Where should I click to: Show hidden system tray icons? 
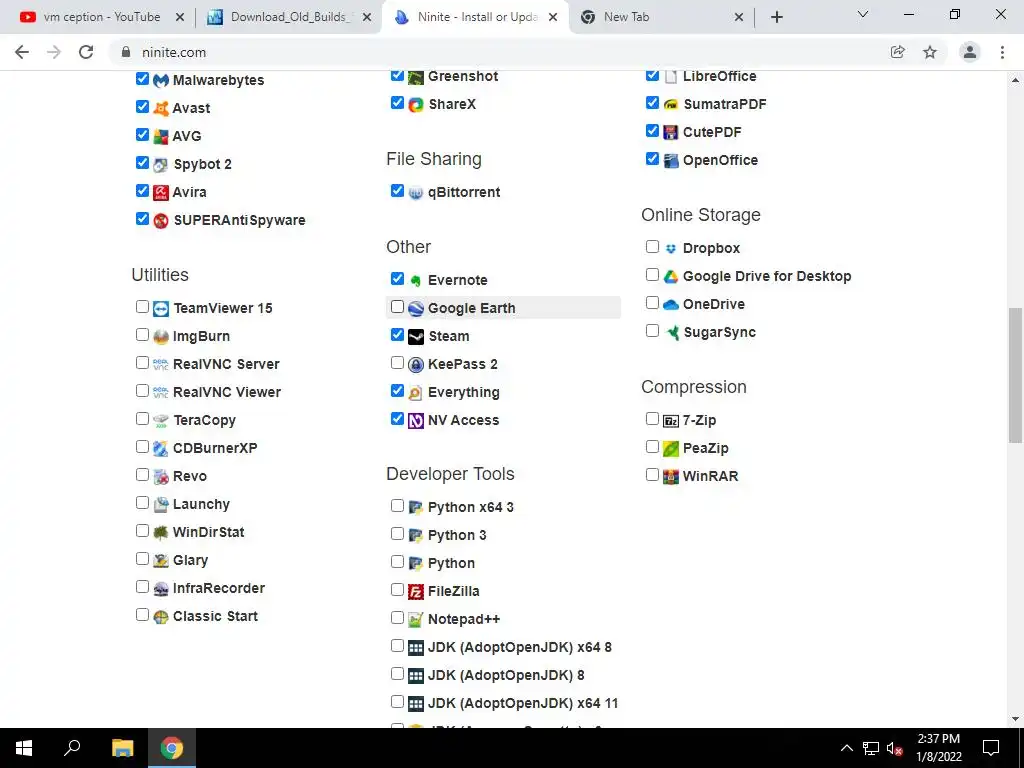pos(846,748)
